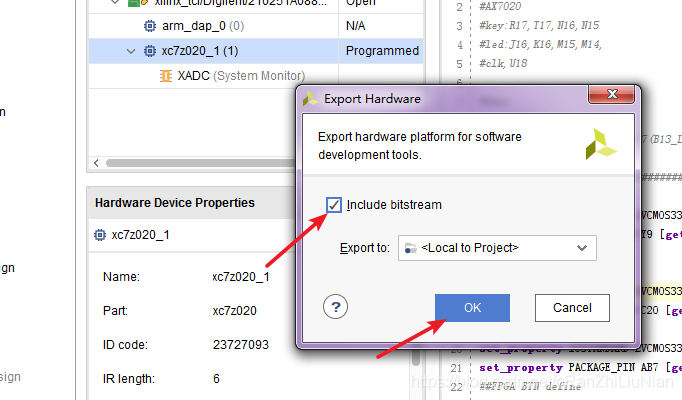Click line 5 #clk, U18 comment
This screenshot has width=682, height=400.
coord(503,63)
